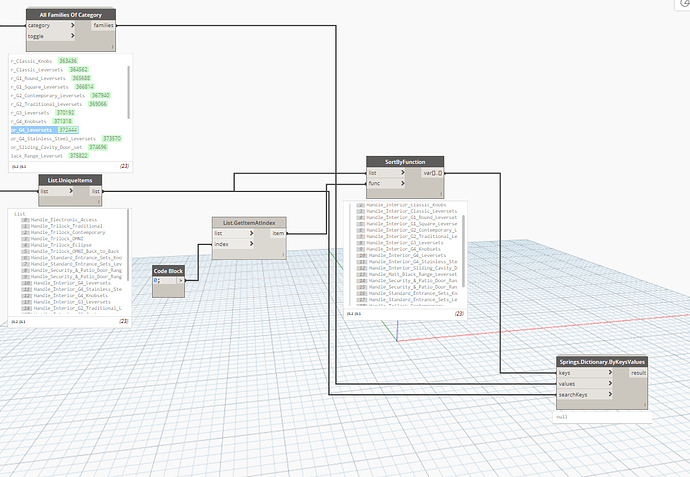This screenshot has width=690, height=477.
Task: Select Handle_Electronic_Access list item
Action: [64, 220]
